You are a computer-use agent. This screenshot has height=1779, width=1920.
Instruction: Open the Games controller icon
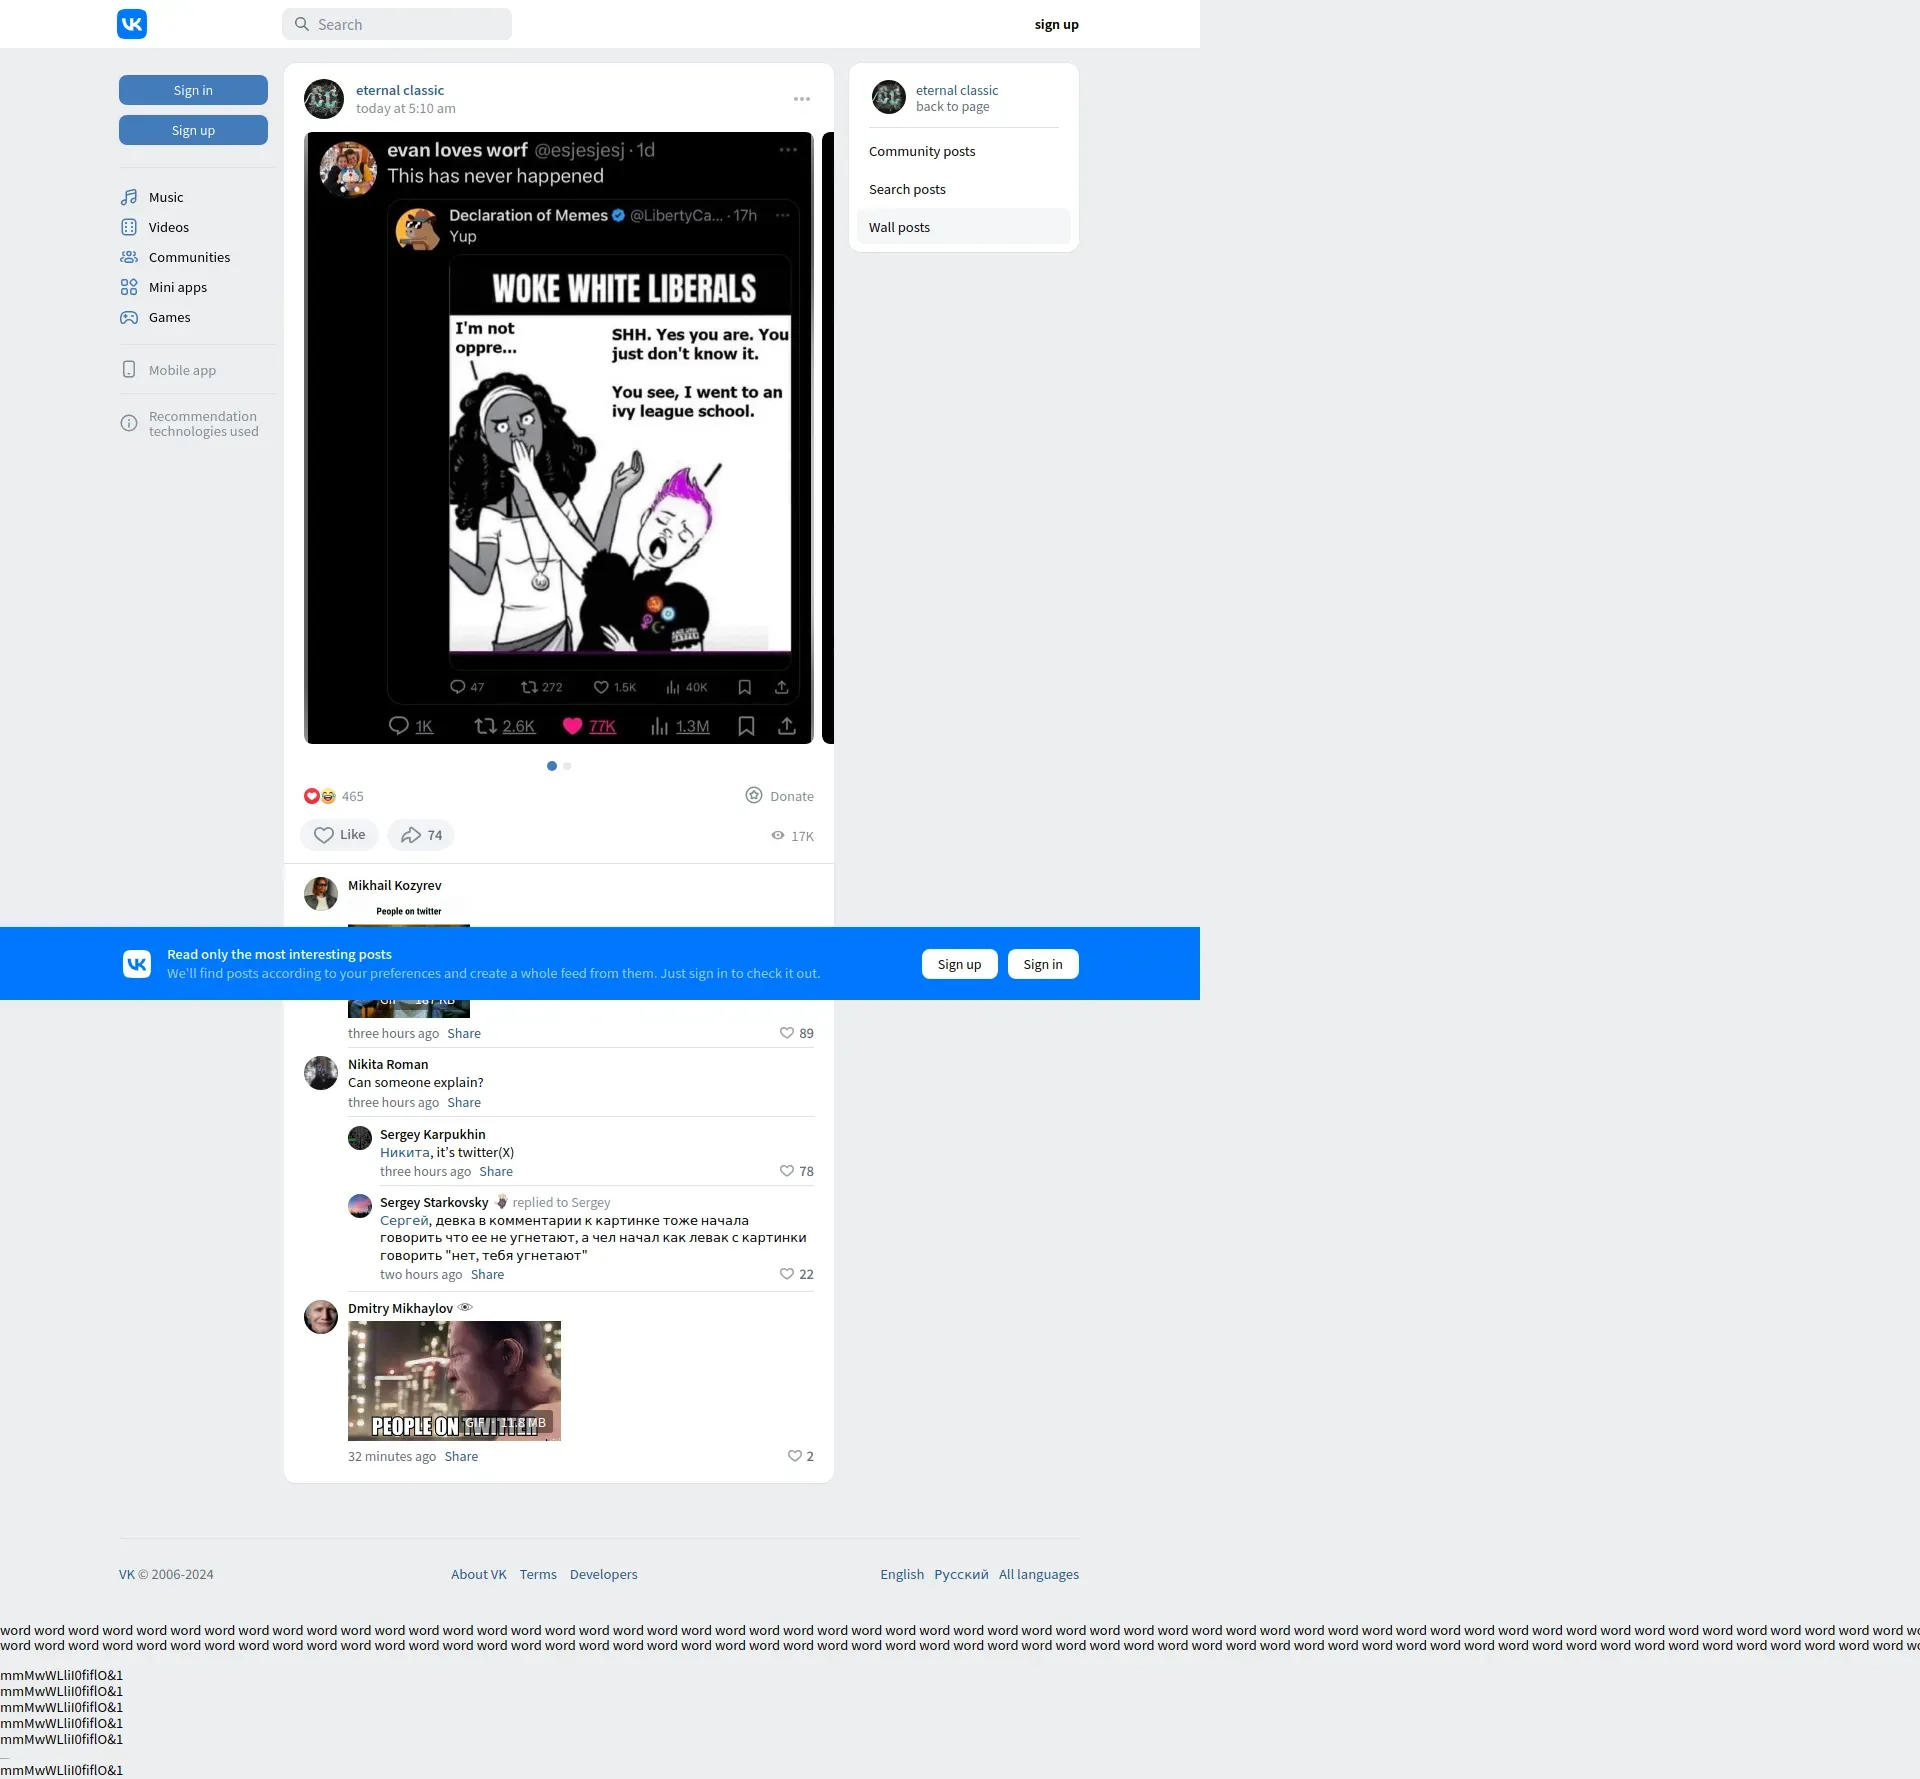(x=129, y=317)
